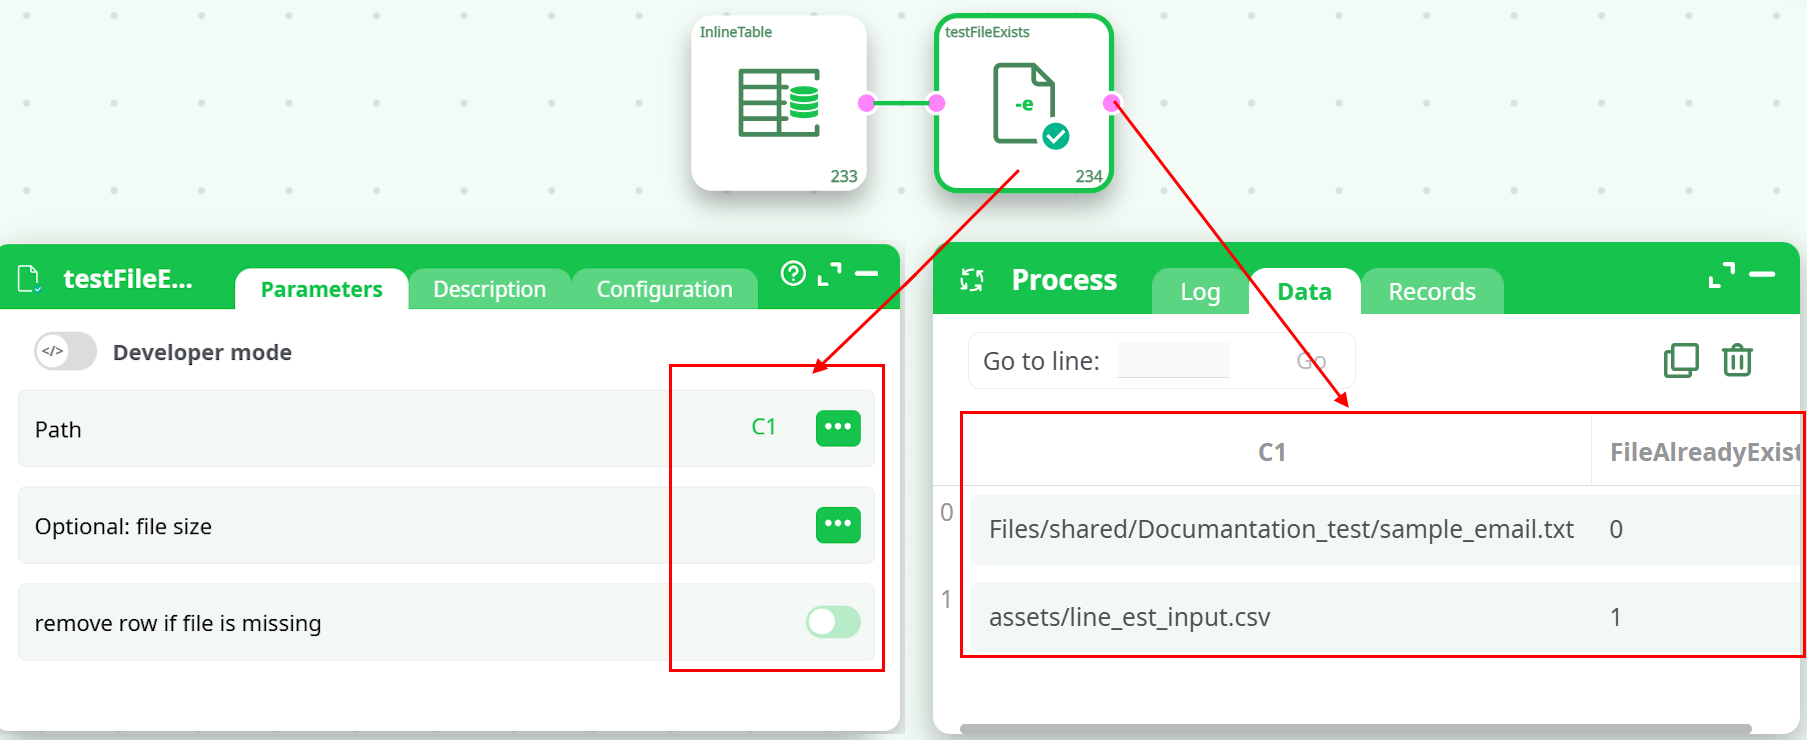
Task: Delete data with the trash icon
Action: 1737,360
